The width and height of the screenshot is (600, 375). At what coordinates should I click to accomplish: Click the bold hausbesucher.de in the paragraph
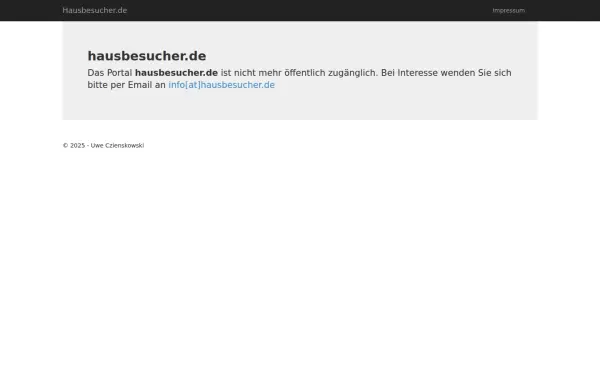pos(176,73)
